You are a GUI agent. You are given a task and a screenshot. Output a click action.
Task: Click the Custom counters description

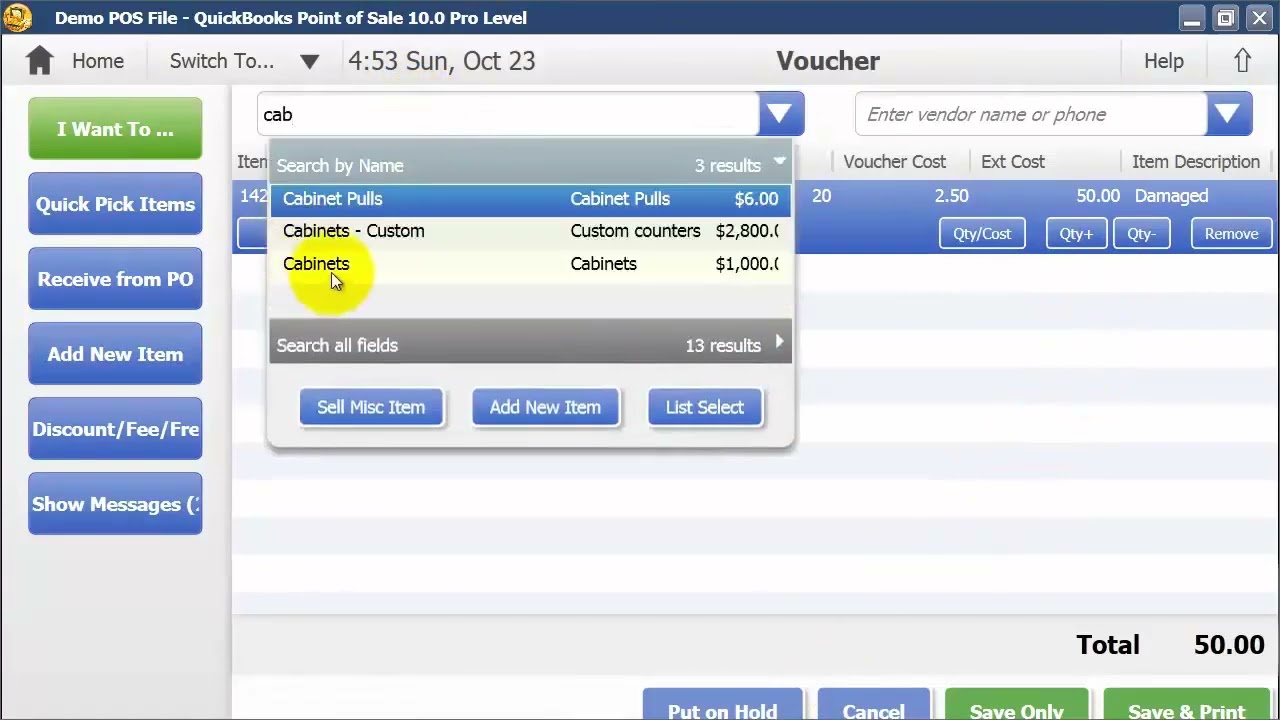coord(635,231)
